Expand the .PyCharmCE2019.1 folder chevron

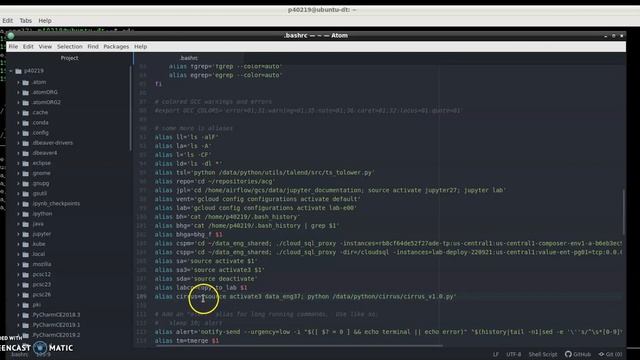[18, 325]
